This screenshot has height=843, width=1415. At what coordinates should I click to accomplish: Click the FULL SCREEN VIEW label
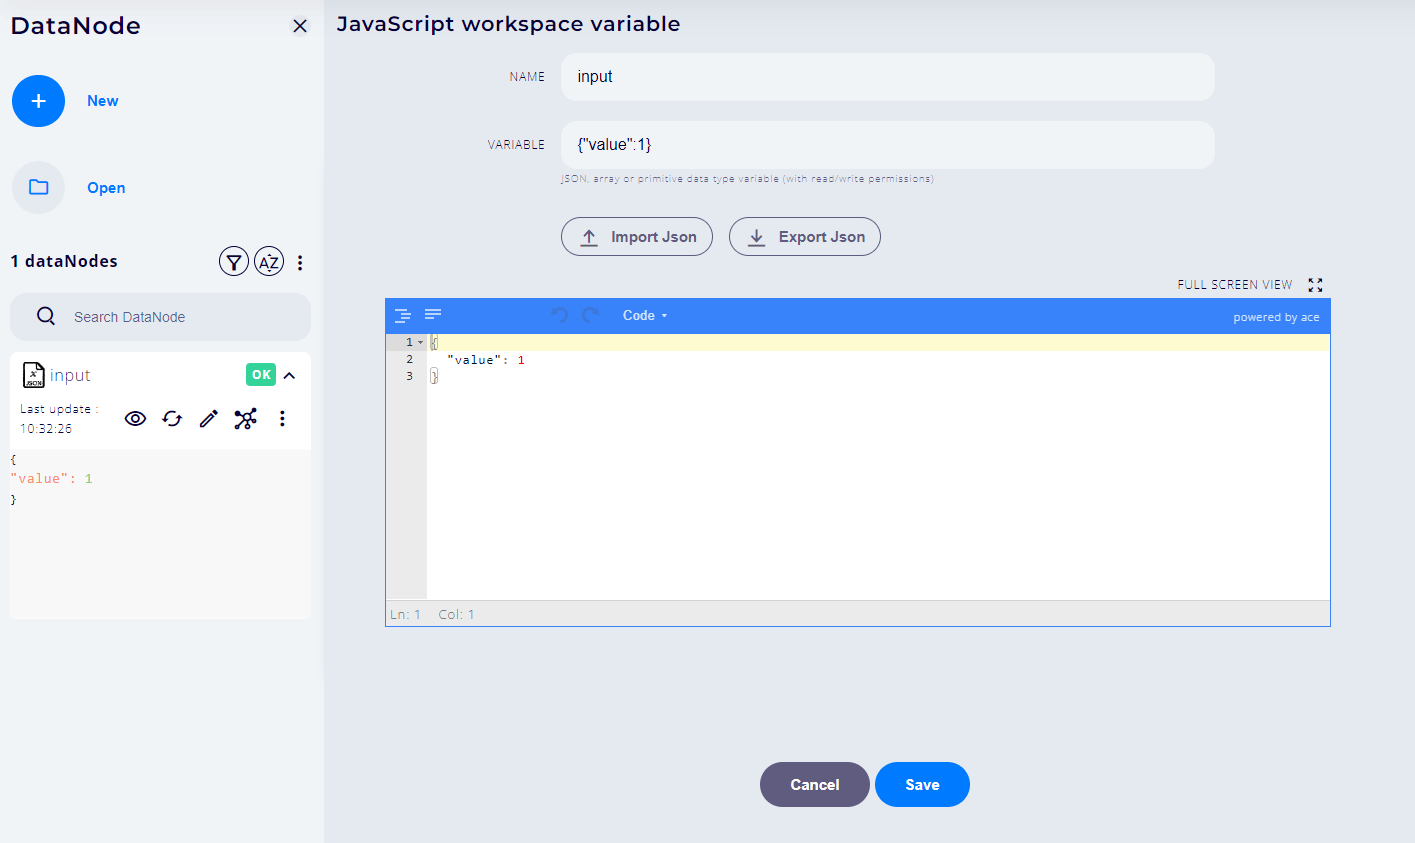1235,285
